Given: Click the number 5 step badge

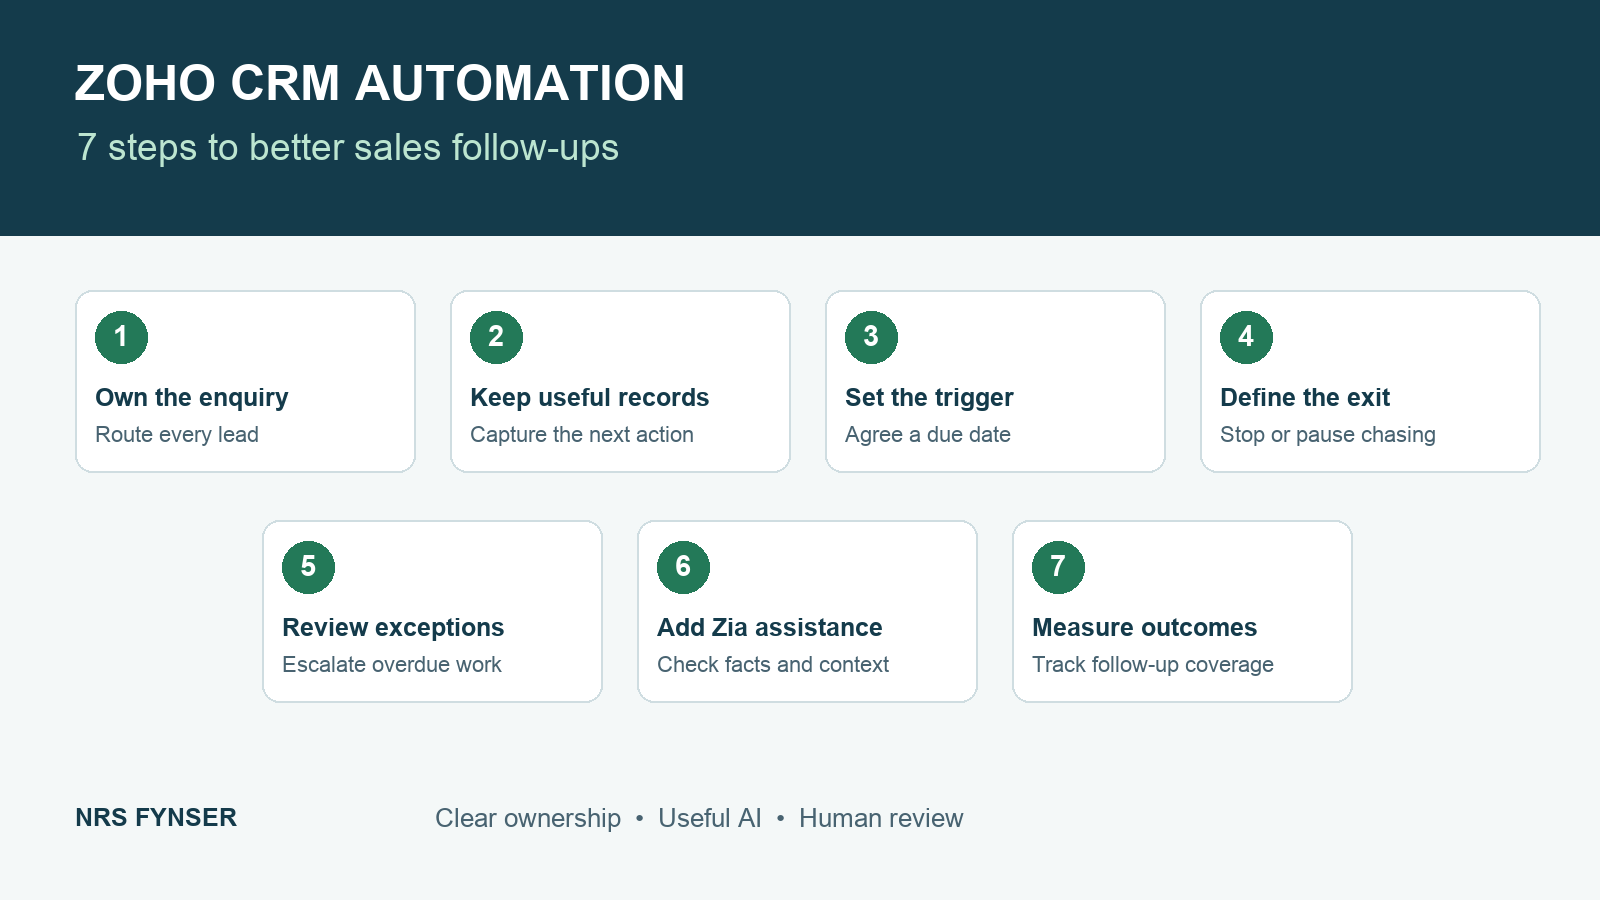Looking at the screenshot, I should click(x=308, y=567).
